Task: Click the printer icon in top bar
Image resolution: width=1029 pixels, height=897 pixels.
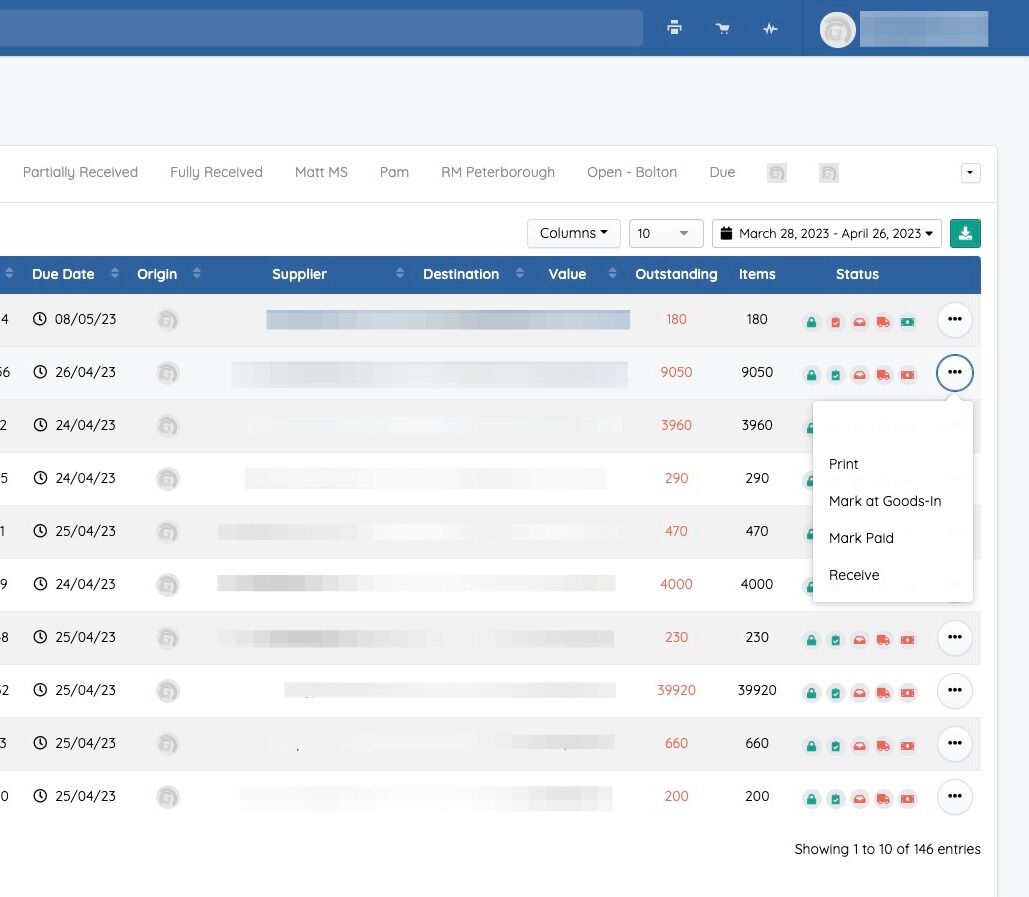Action: click(675, 28)
